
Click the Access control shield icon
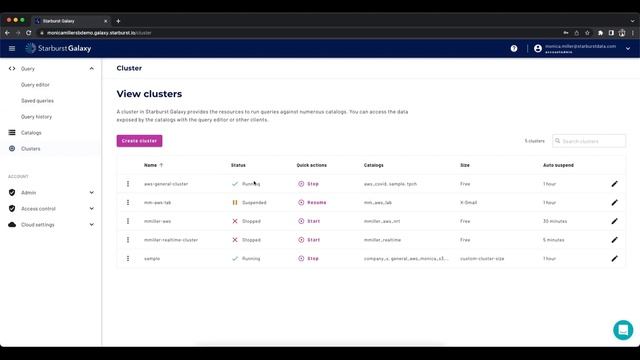12,209
